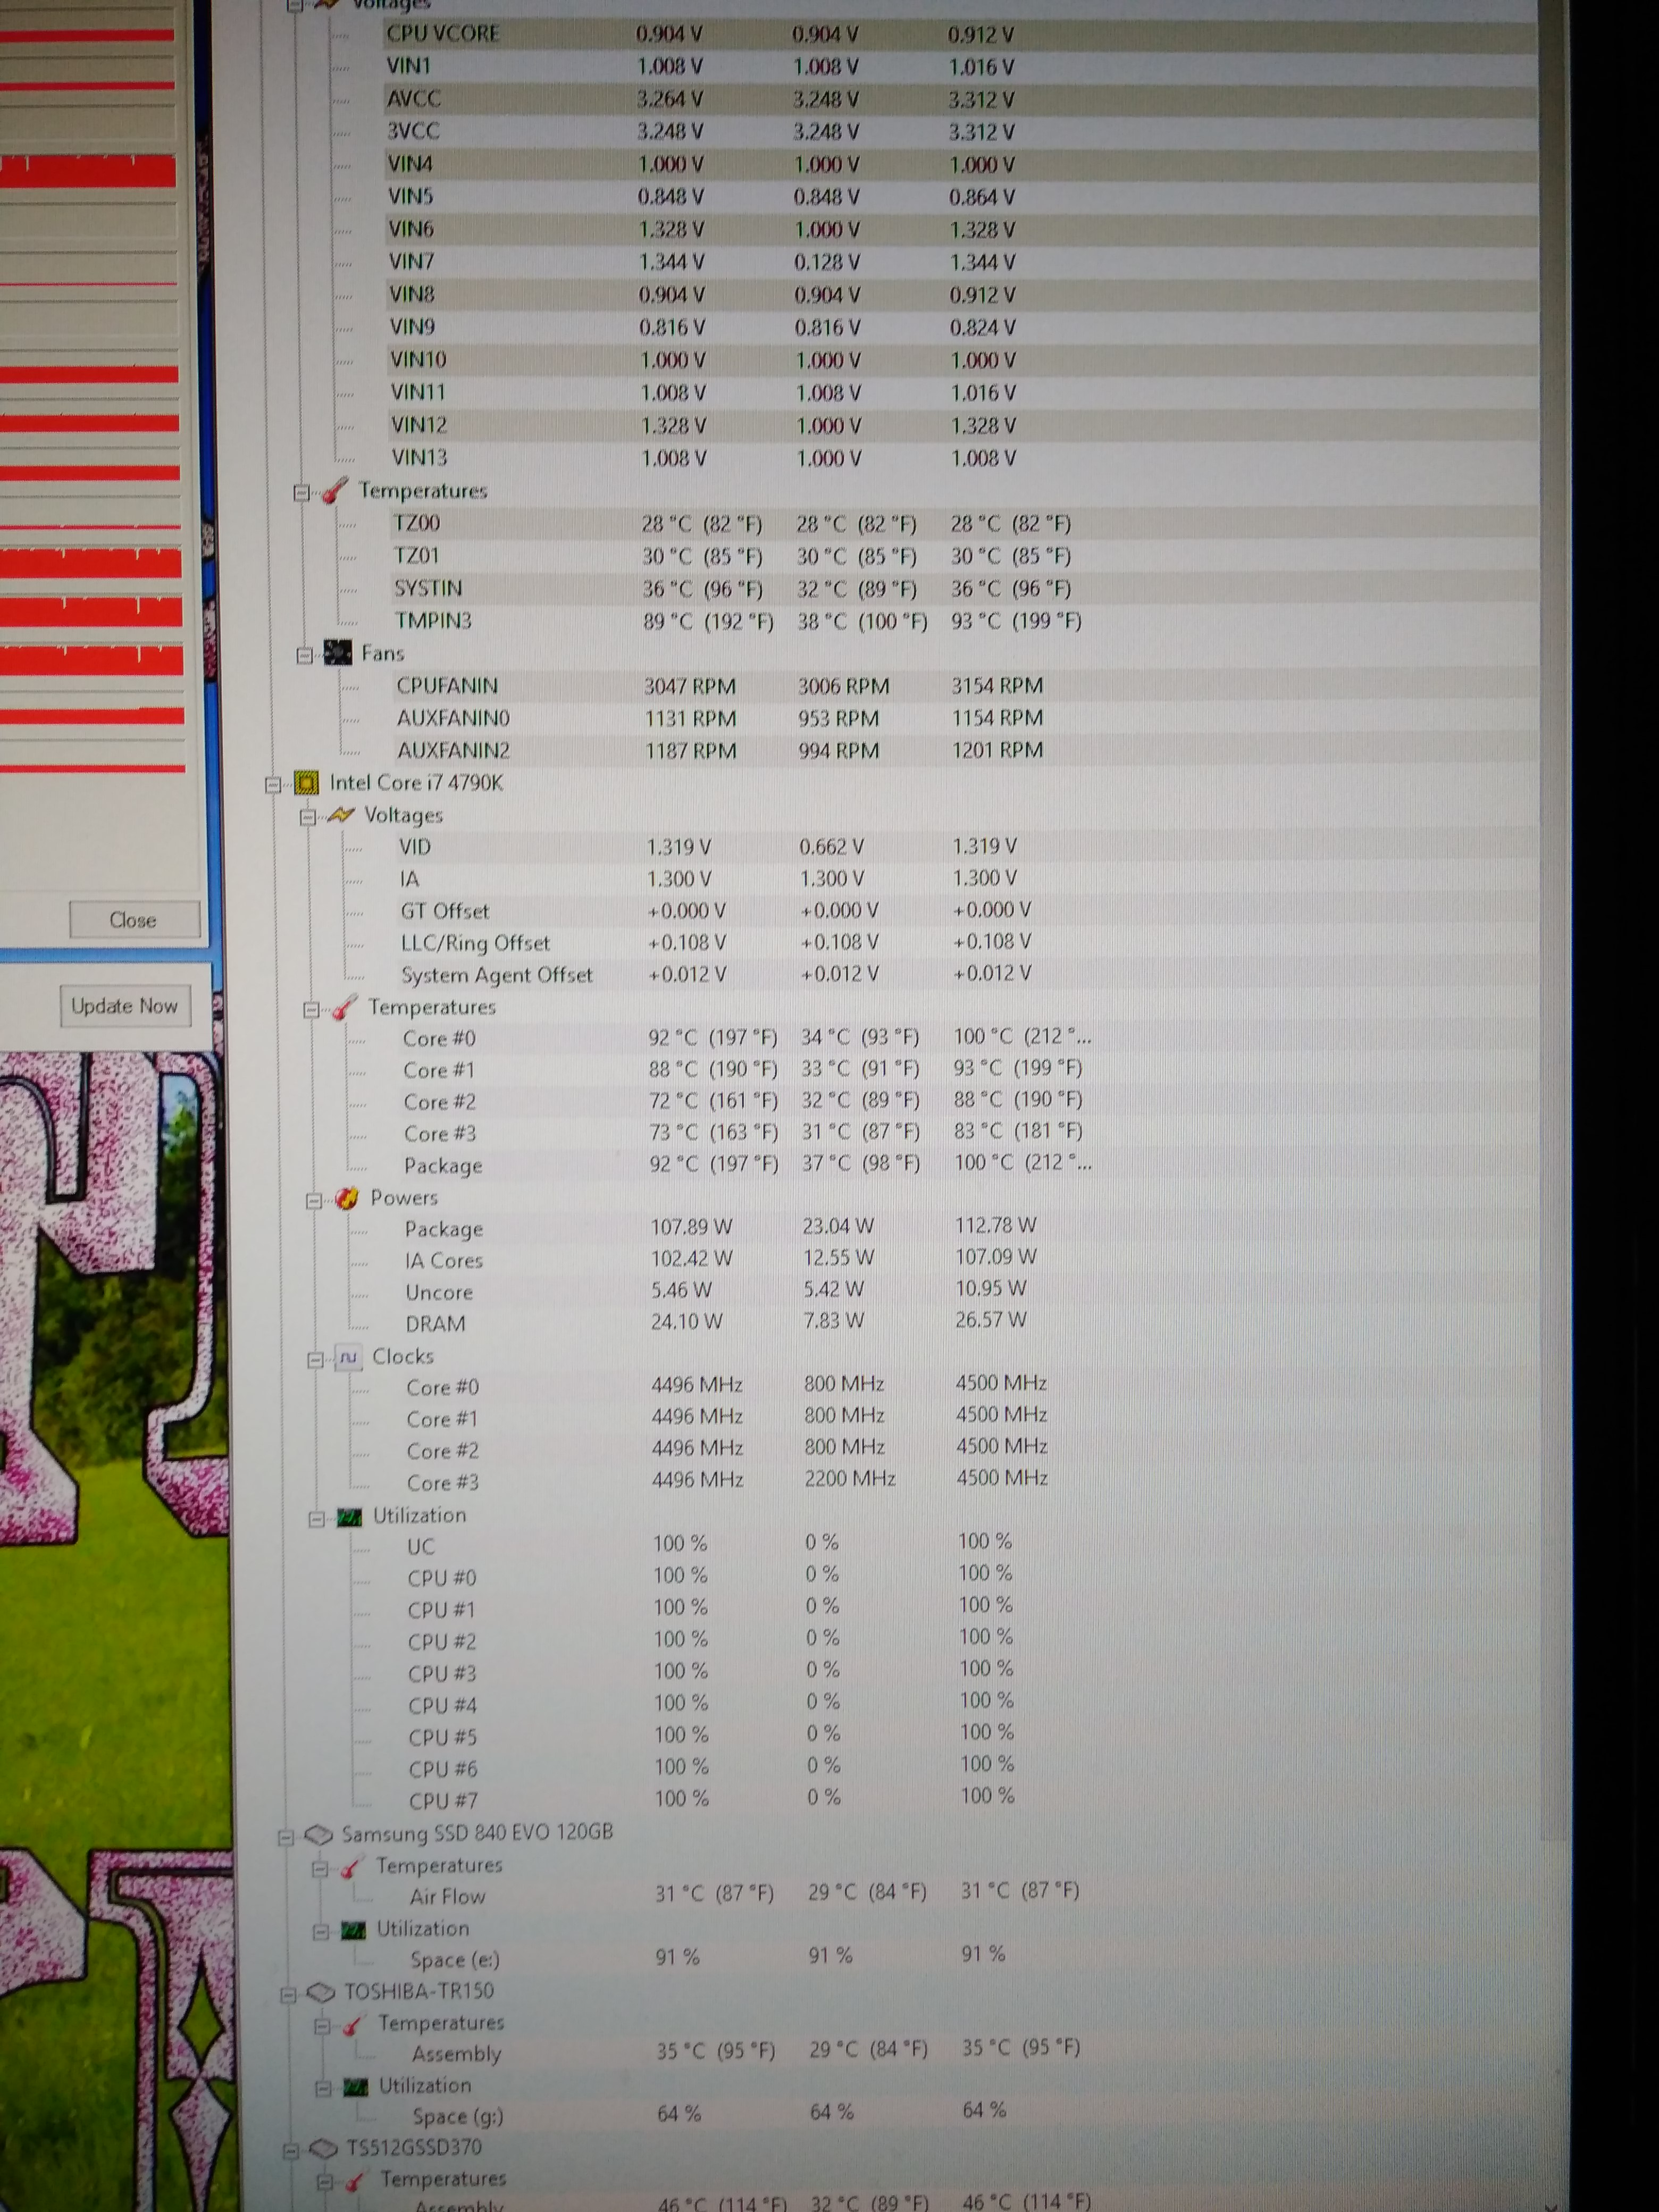Select the CPU VCORE voltage row

click(x=442, y=34)
